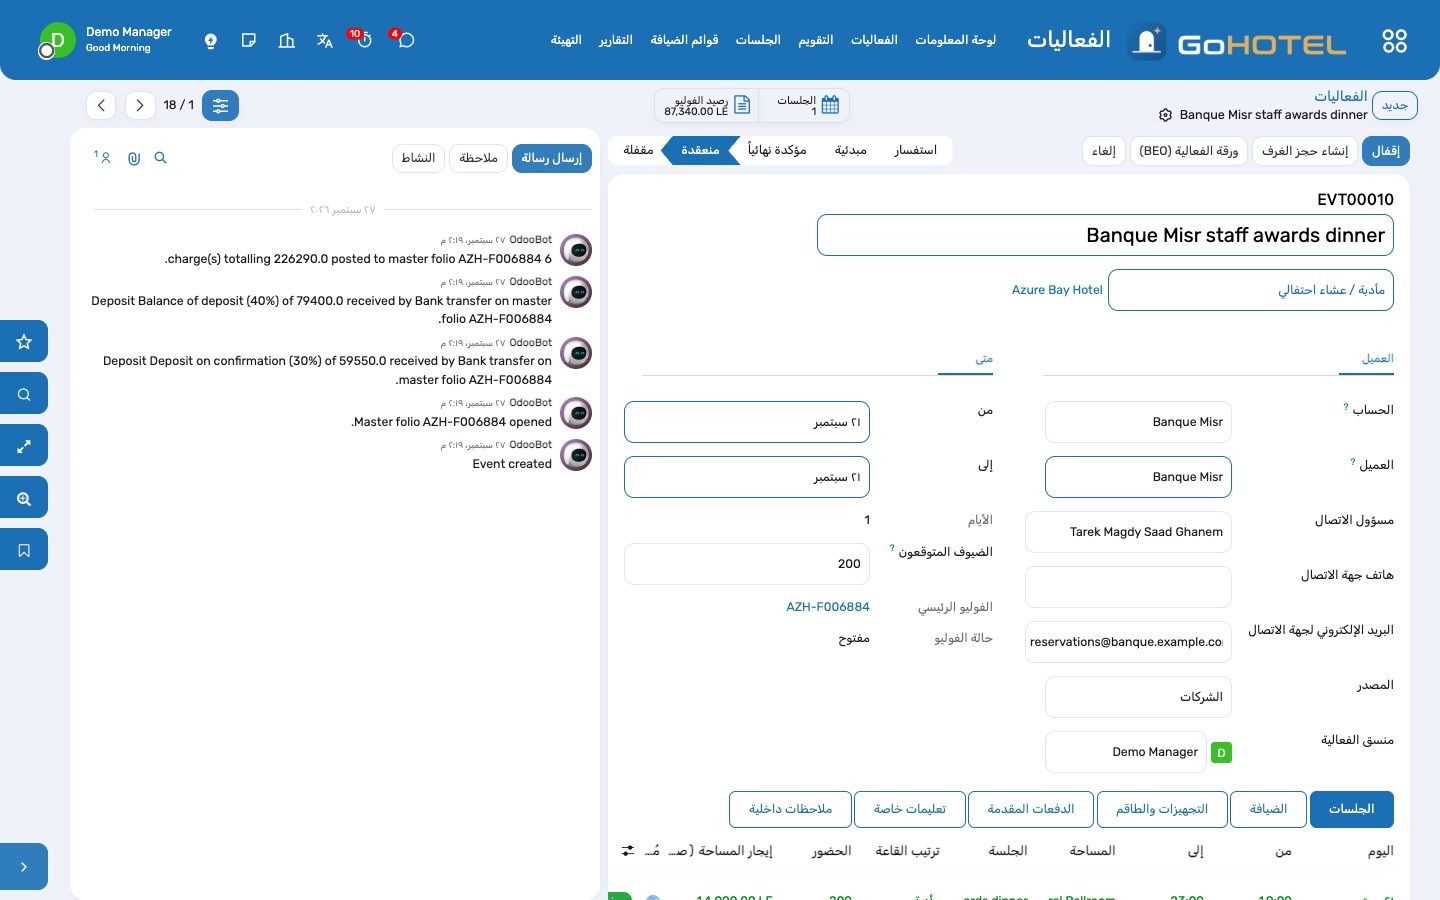This screenshot has width=1440, height=900.
Task: Switch to the التجهيزات والطاقم tab
Action: pyautogui.click(x=1162, y=809)
